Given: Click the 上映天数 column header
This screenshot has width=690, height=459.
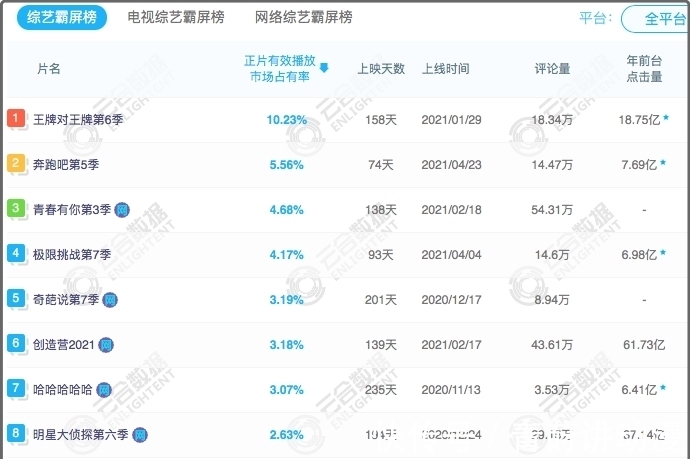Looking at the screenshot, I should pyautogui.click(x=381, y=69).
